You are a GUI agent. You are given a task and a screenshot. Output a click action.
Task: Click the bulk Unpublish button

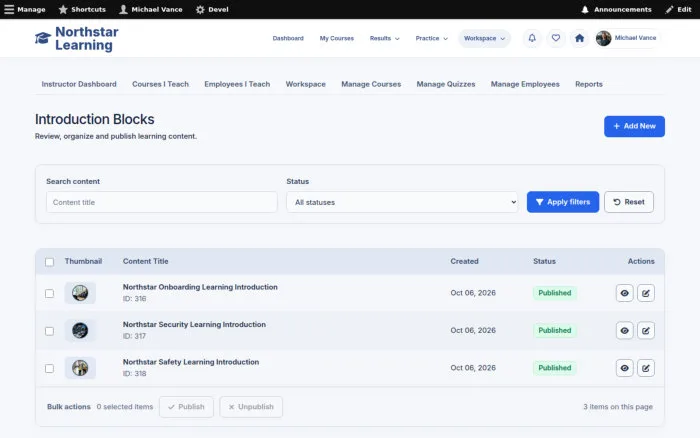251,407
